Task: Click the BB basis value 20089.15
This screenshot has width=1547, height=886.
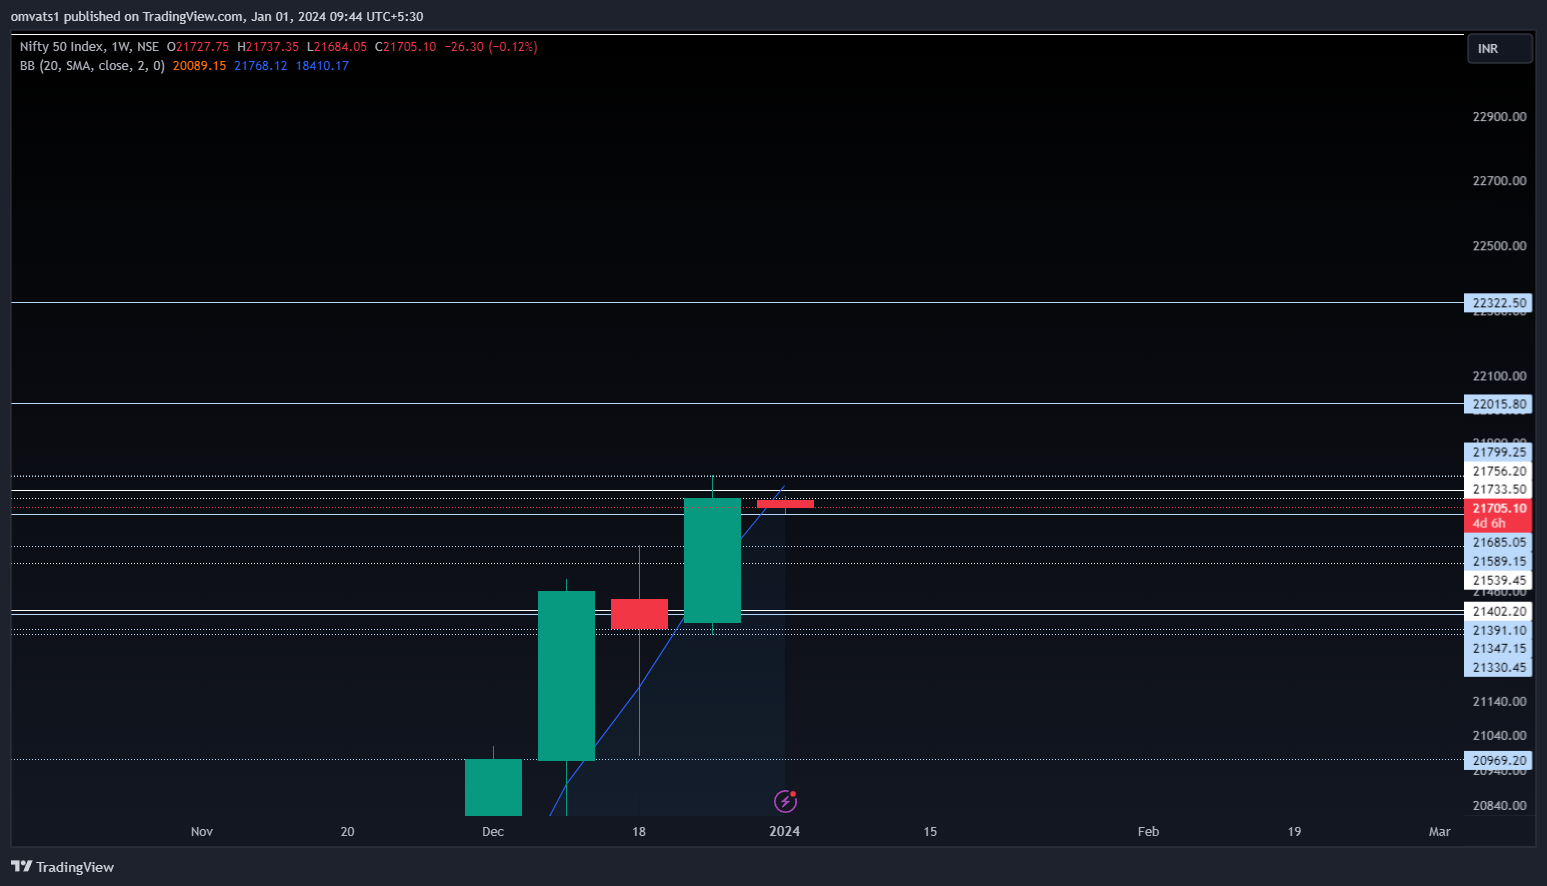Action: point(200,66)
